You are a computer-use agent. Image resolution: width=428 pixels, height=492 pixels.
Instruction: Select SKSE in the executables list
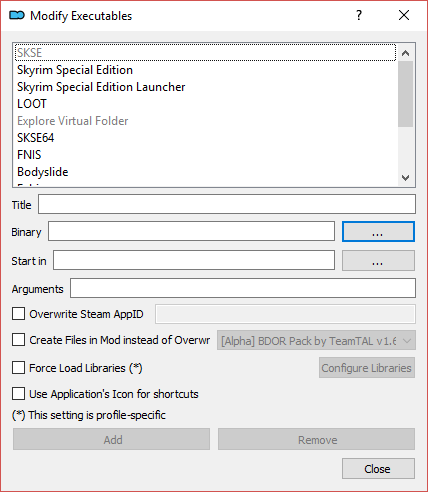pyautogui.click(x=205, y=53)
